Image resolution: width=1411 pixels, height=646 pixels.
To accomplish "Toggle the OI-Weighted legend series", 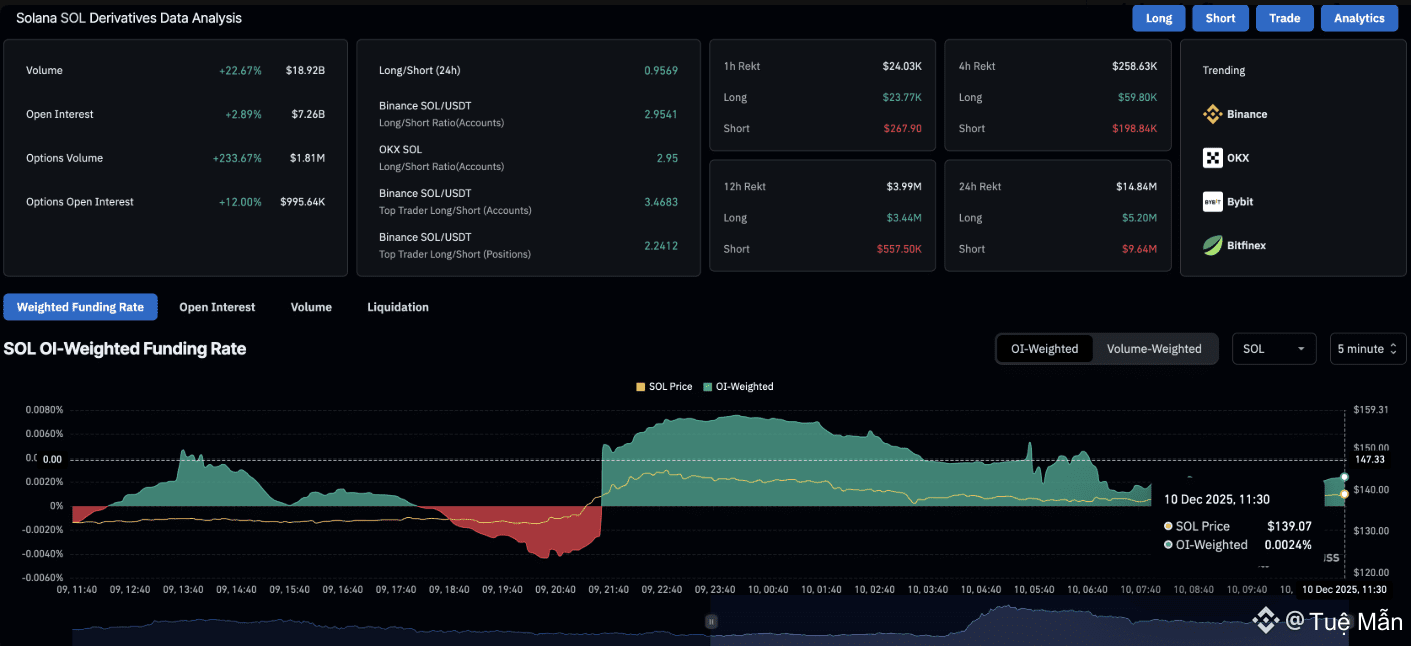I will (738, 386).
